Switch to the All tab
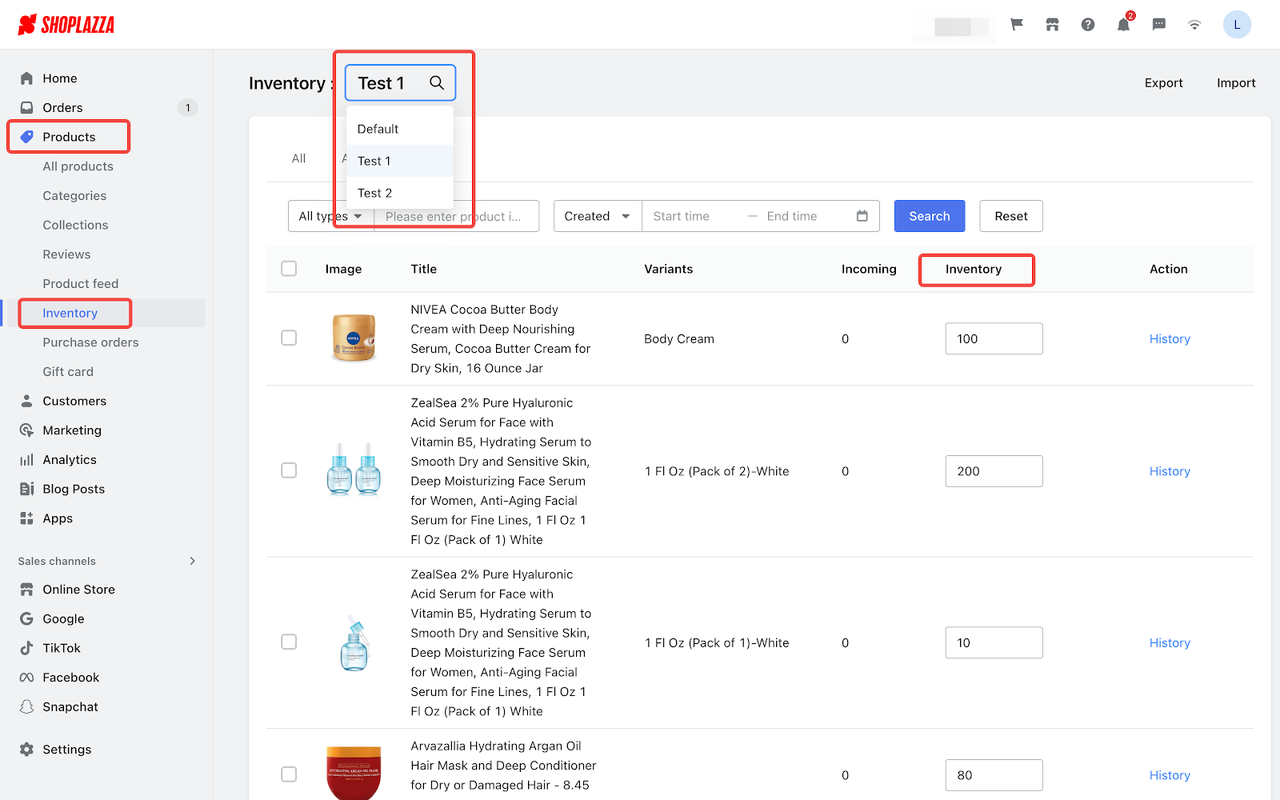The height and width of the screenshot is (800, 1280). 299,158
